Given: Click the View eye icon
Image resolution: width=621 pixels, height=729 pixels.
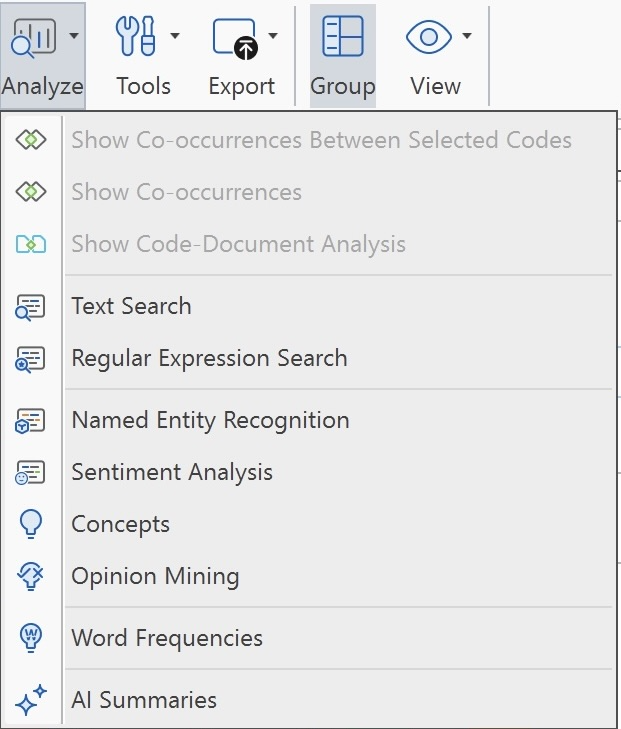Looking at the screenshot, I should pos(429,38).
